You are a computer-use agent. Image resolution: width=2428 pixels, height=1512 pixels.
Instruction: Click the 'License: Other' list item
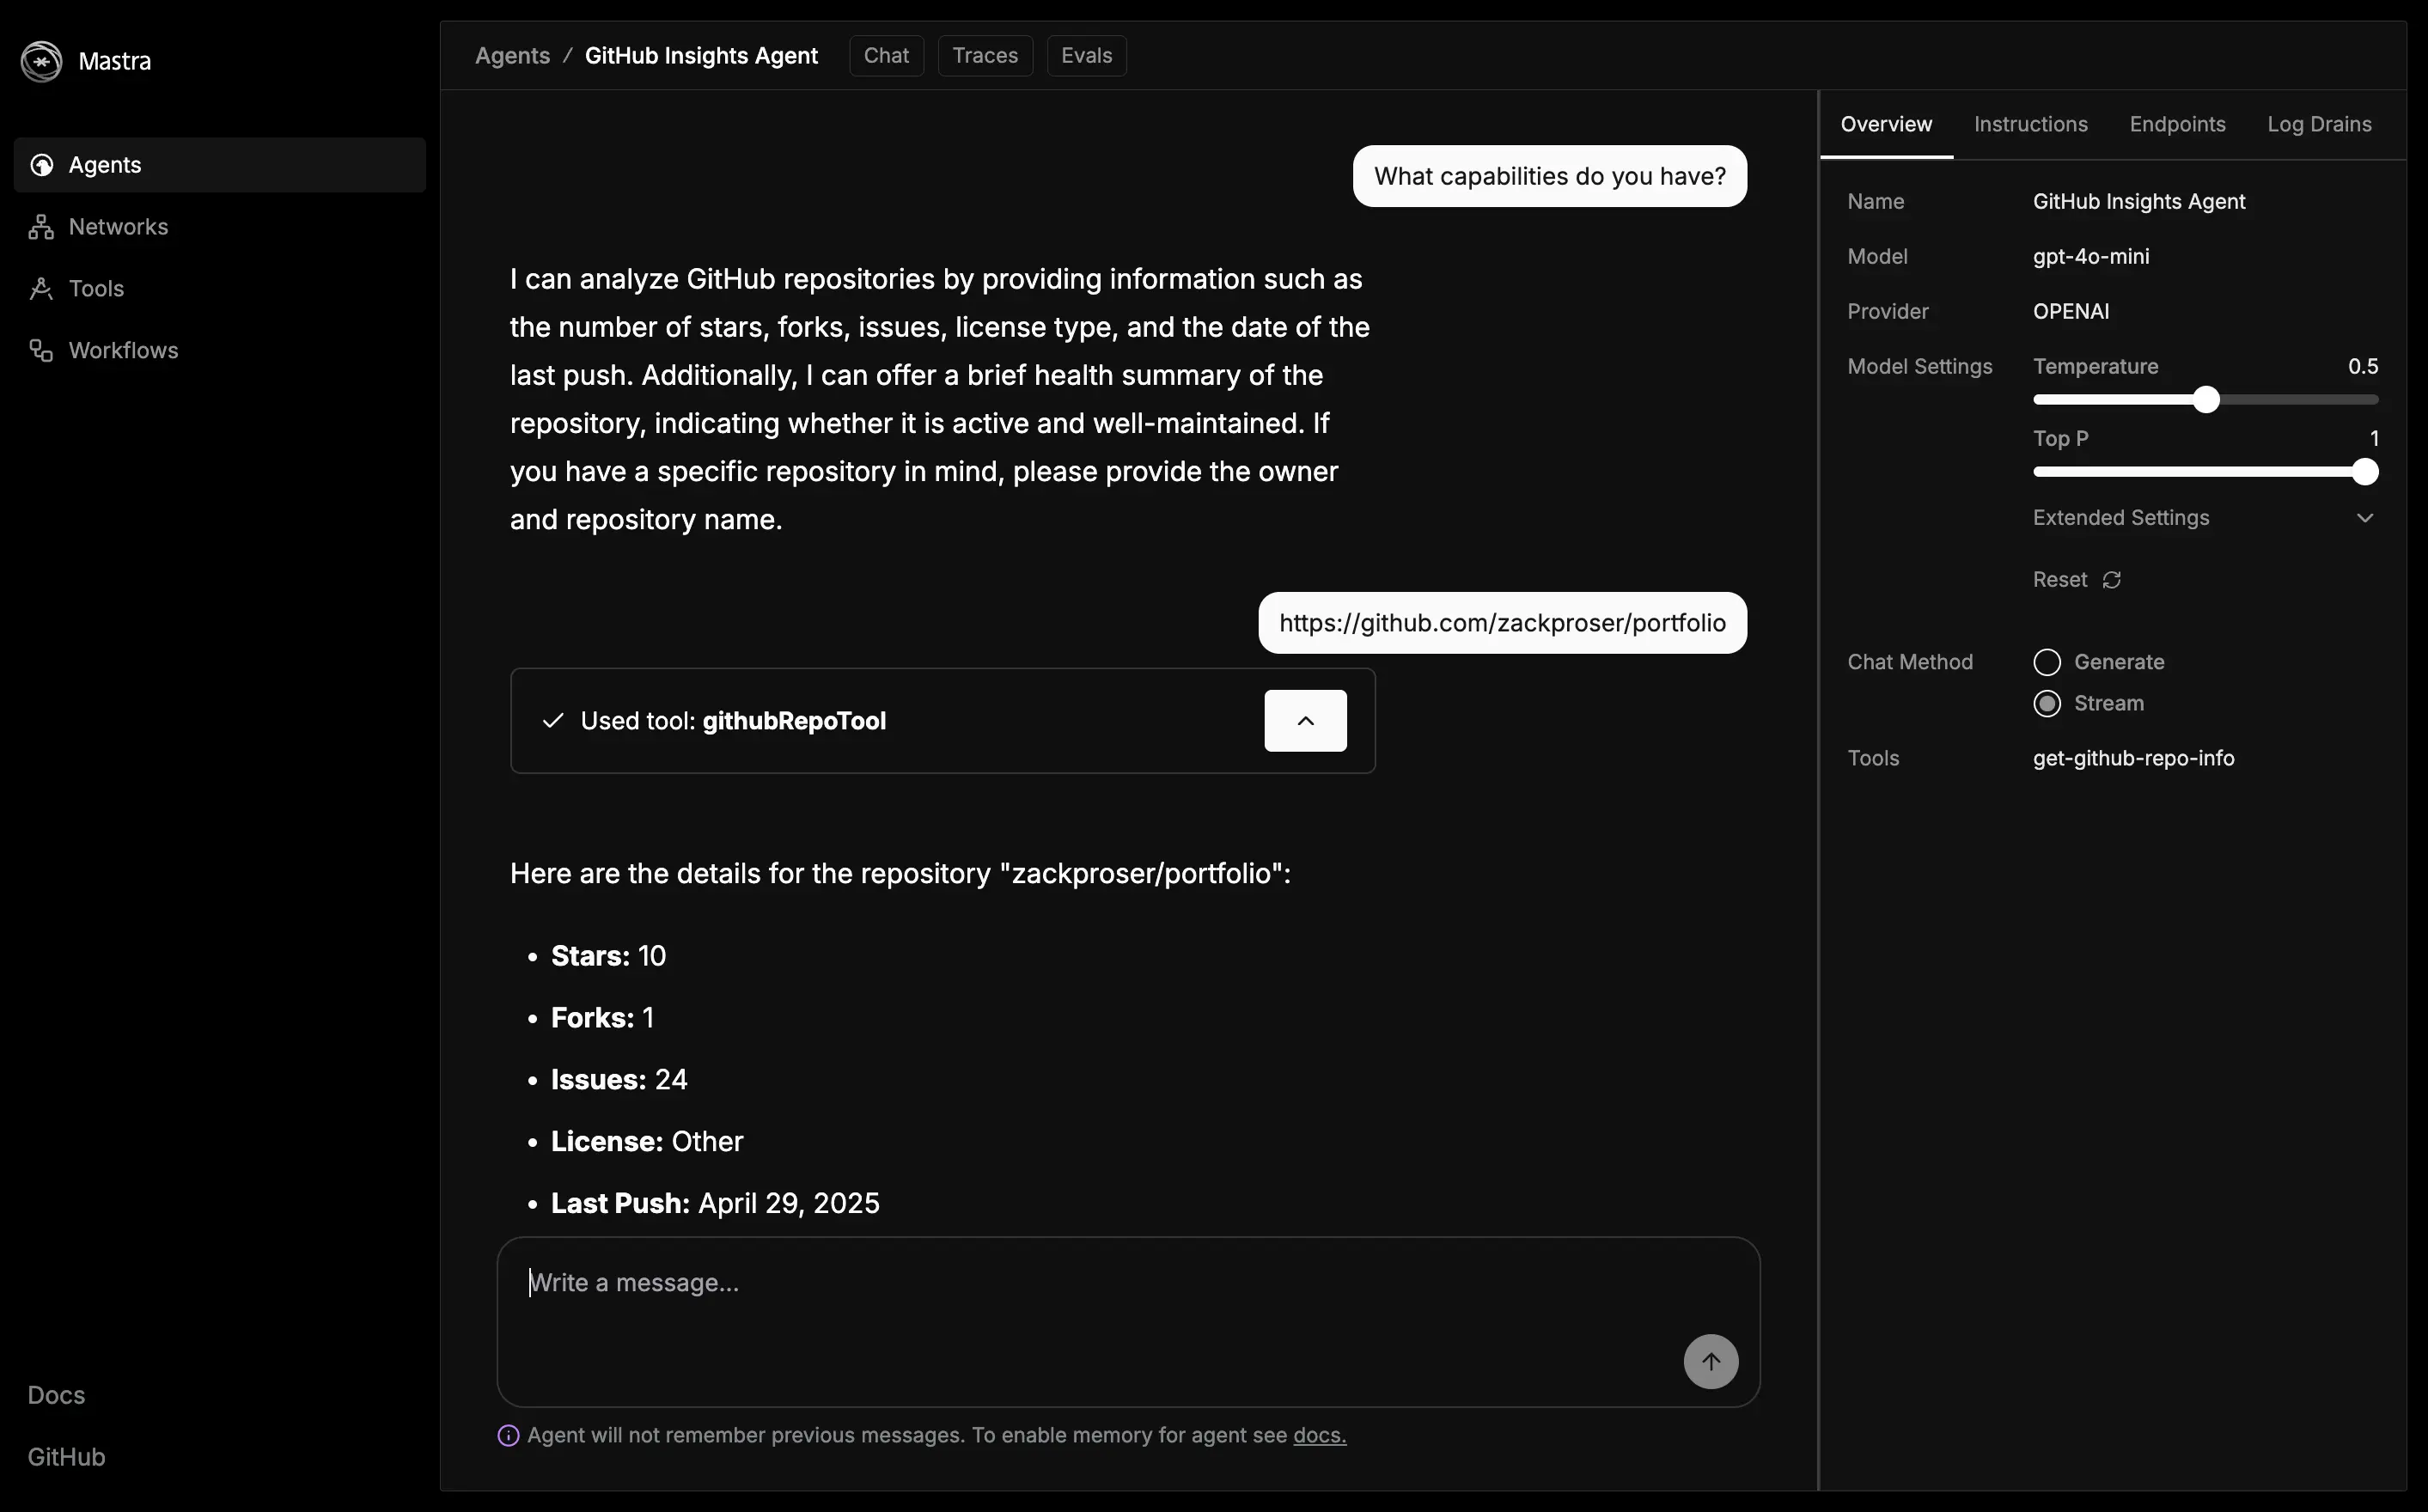coord(647,1142)
